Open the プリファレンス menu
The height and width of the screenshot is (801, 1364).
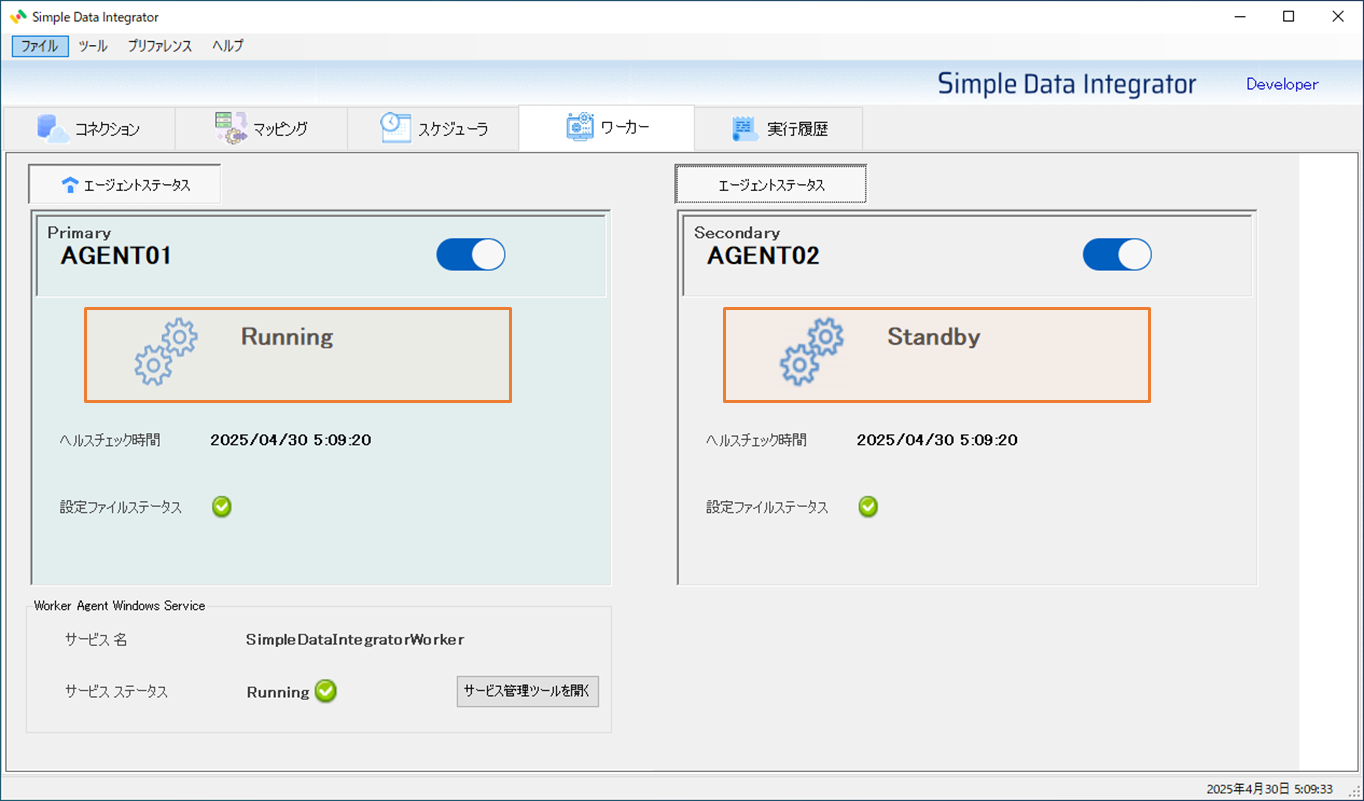[160, 46]
